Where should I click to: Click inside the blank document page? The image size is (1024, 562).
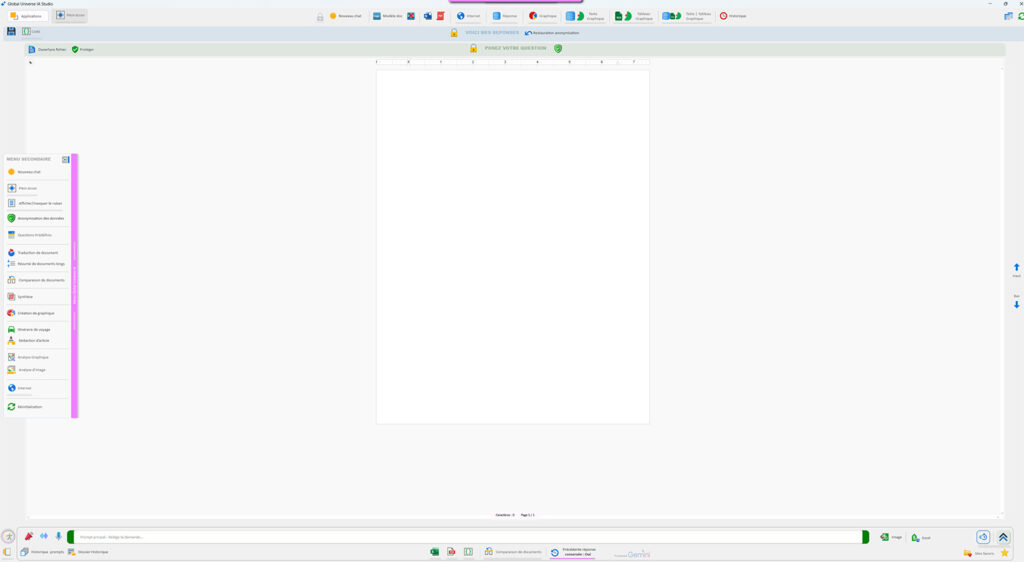point(513,247)
